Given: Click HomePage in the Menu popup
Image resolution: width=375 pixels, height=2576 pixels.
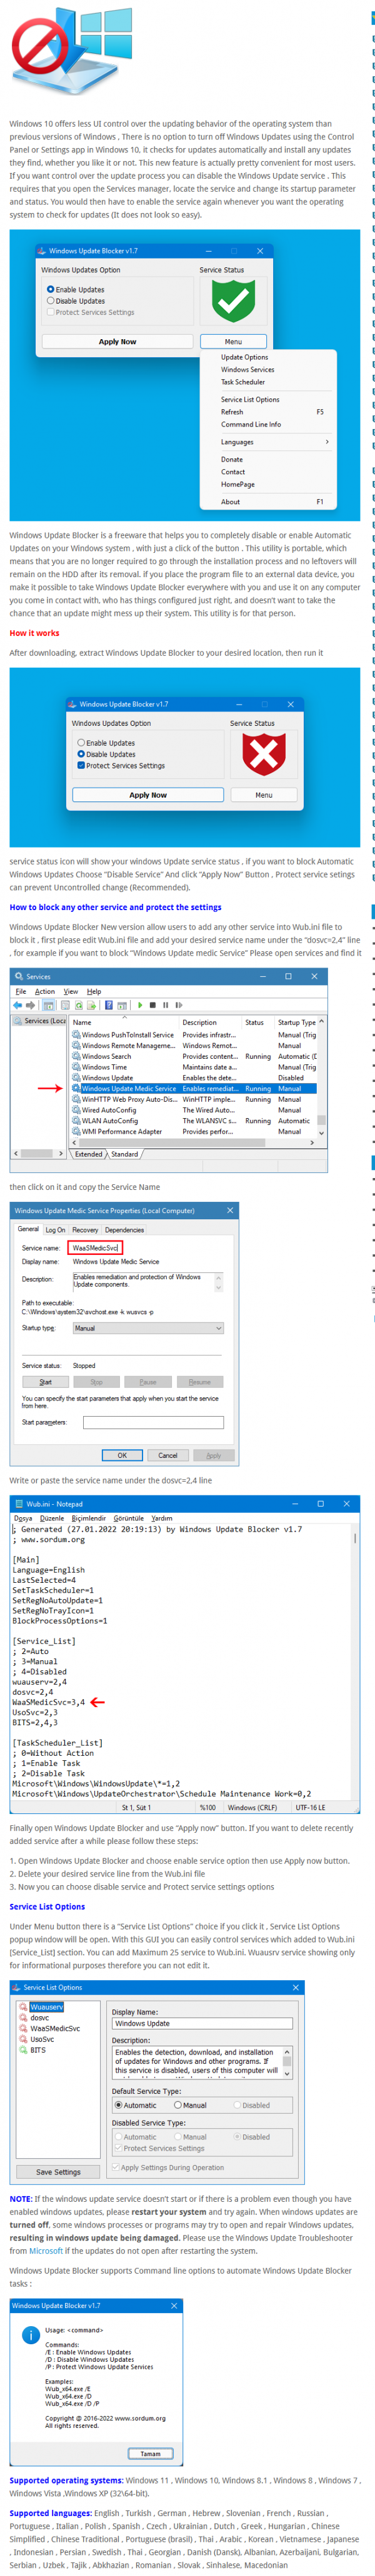Looking at the screenshot, I should [x=238, y=484].
